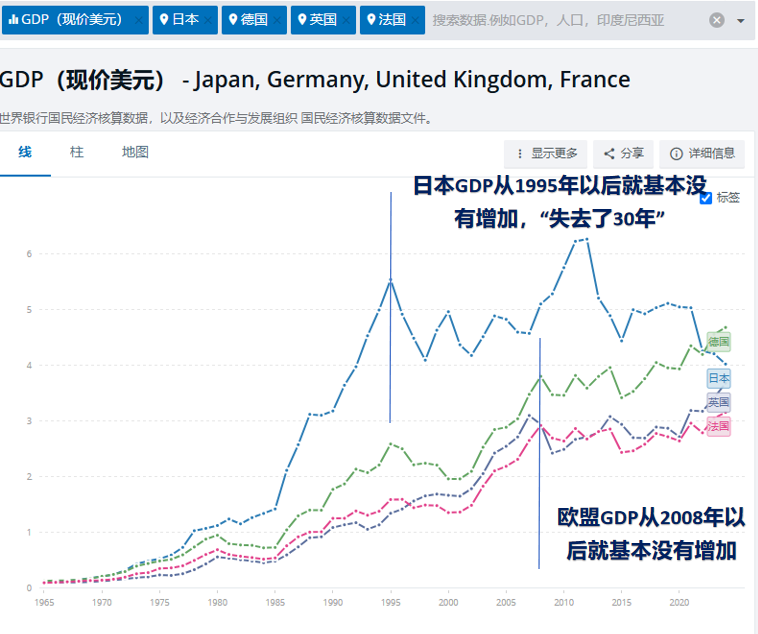Viewport: 758px width, 634px height.
Task: Switch to the 柱 bar chart tab
Action: click(x=77, y=152)
